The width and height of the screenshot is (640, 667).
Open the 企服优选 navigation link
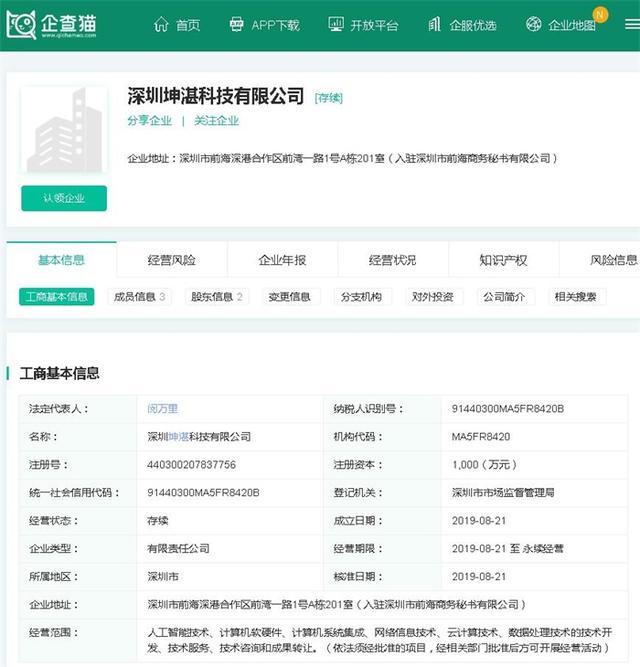[473, 26]
